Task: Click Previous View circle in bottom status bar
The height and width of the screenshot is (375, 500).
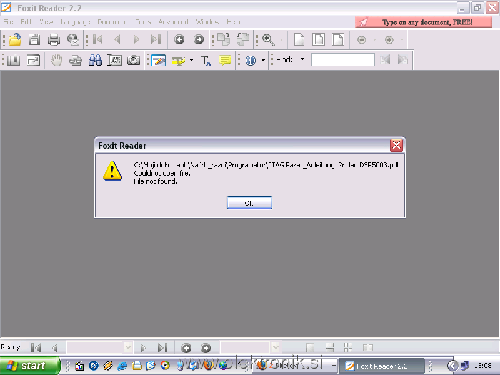Action: 186,348
